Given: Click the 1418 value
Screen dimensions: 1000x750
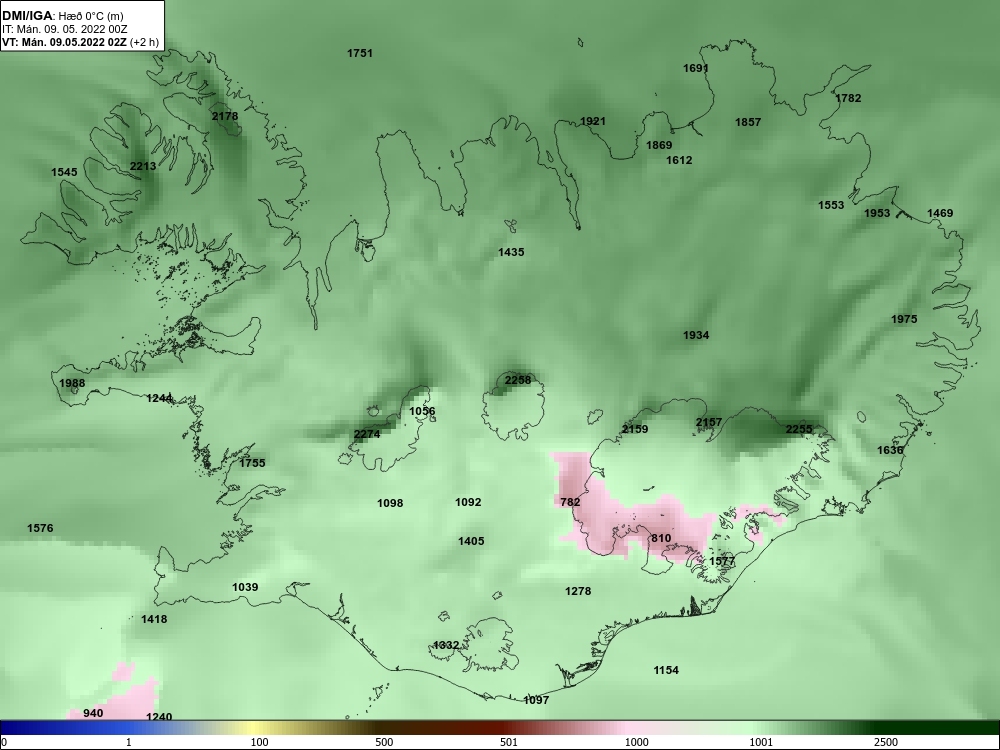Looking at the screenshot, I should (154, 619).
